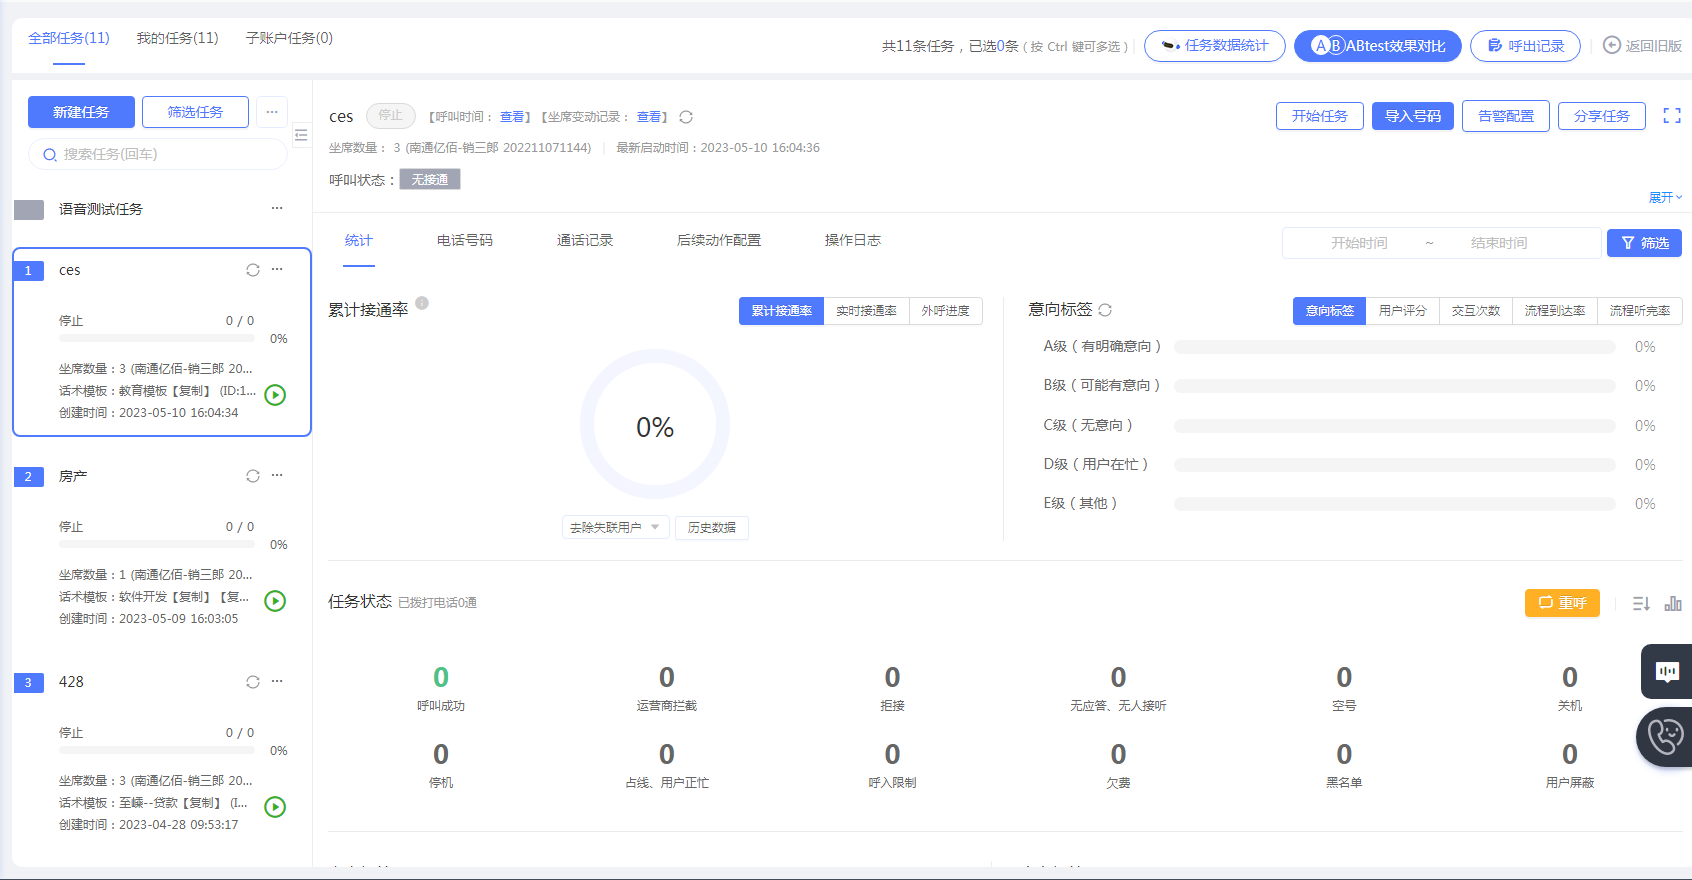Image resolution: width=1692 pixels, height=880 pixels.
Task: Click refresh icon on 428 task card
Action: click(253, 682)
